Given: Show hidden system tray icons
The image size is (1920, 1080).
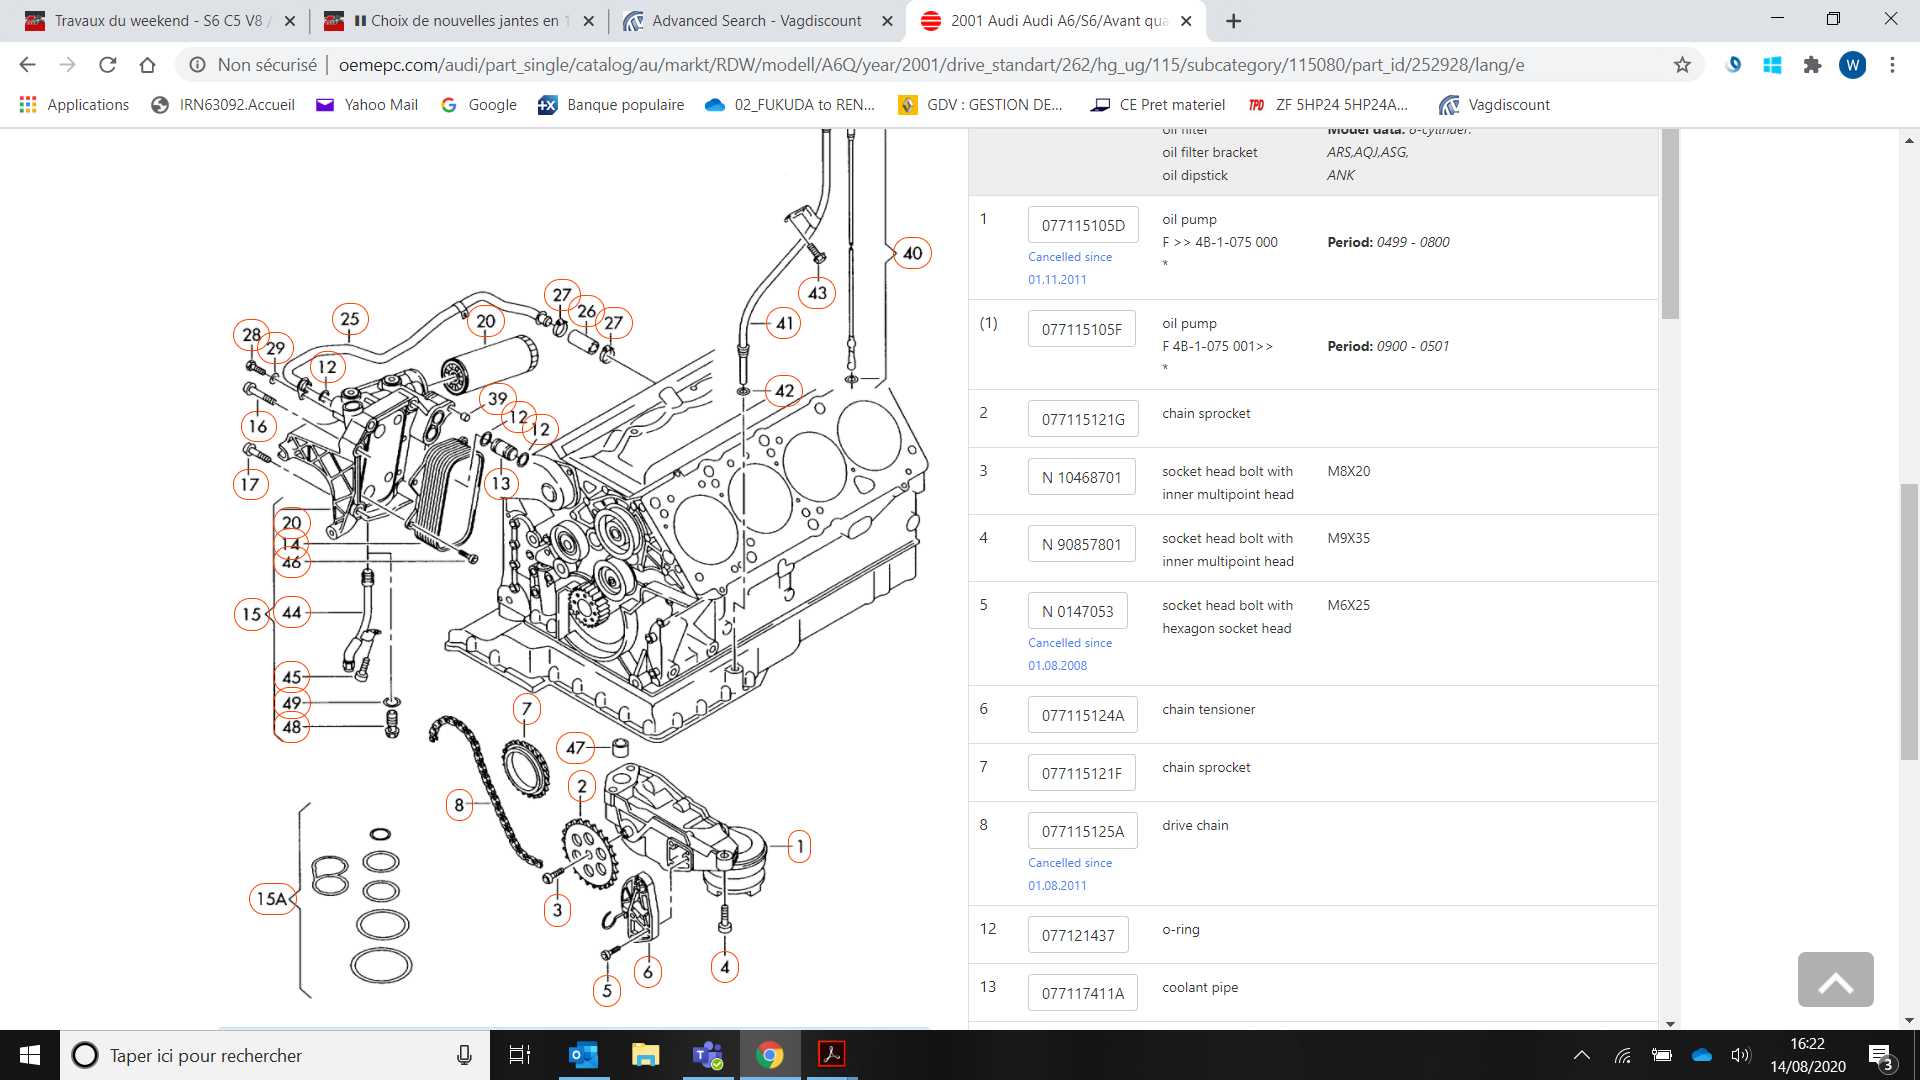Looking at the screenshot, I should [1582, 1055].
